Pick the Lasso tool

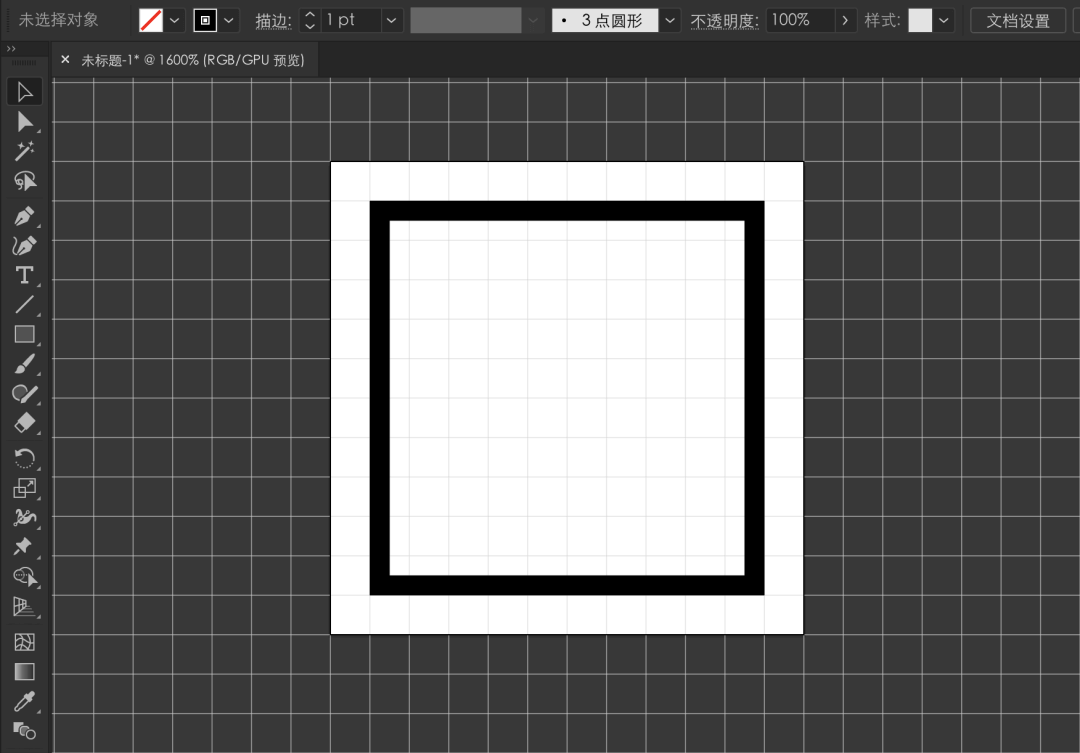25,180
